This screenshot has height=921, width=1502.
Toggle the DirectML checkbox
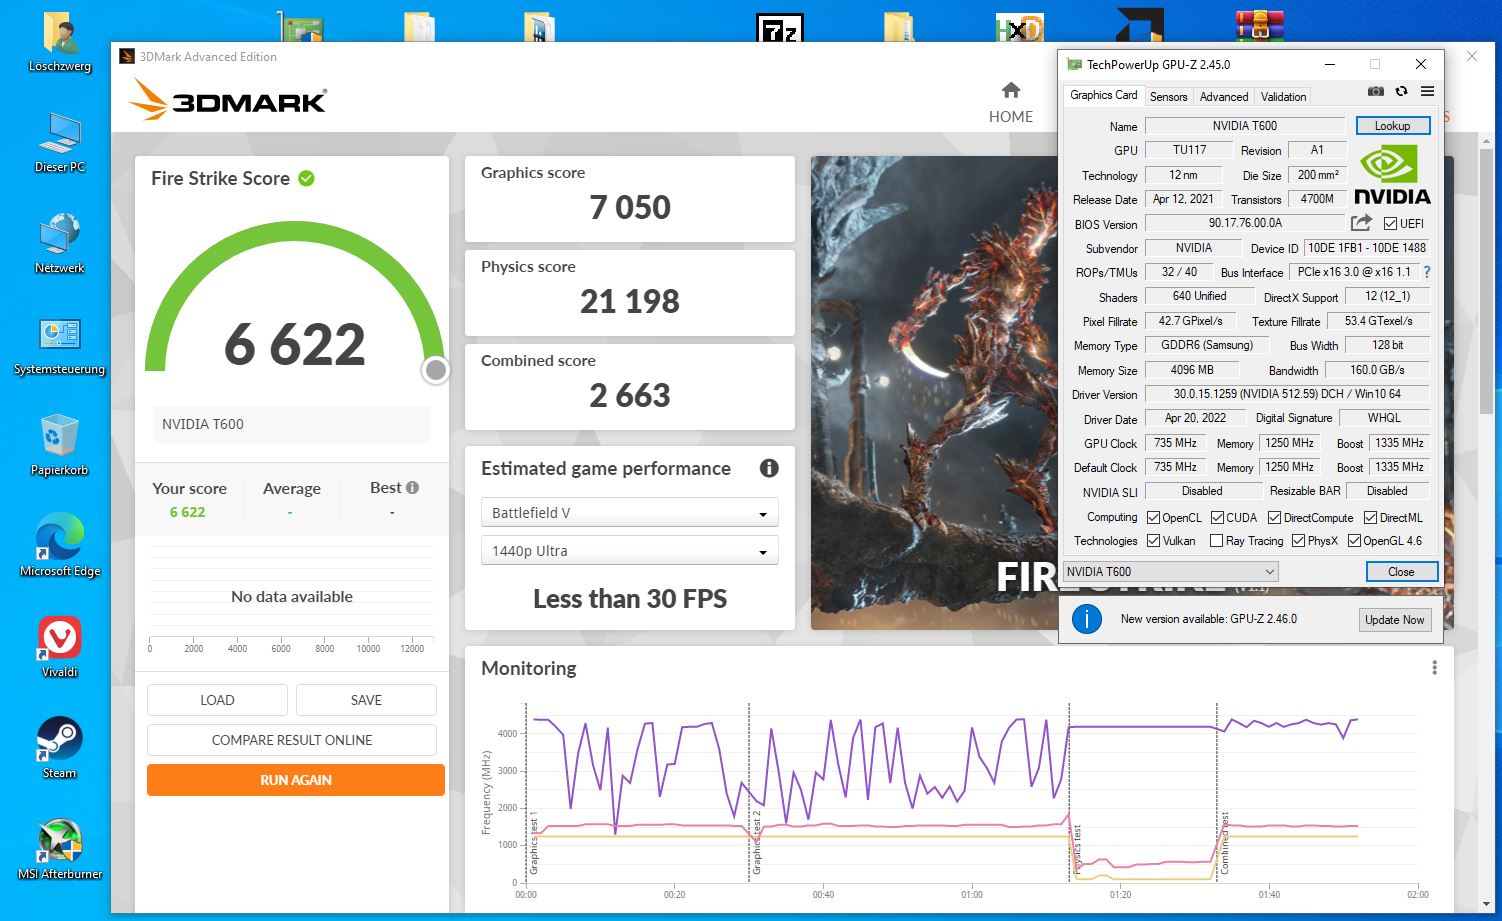(x=1370, y=518)
